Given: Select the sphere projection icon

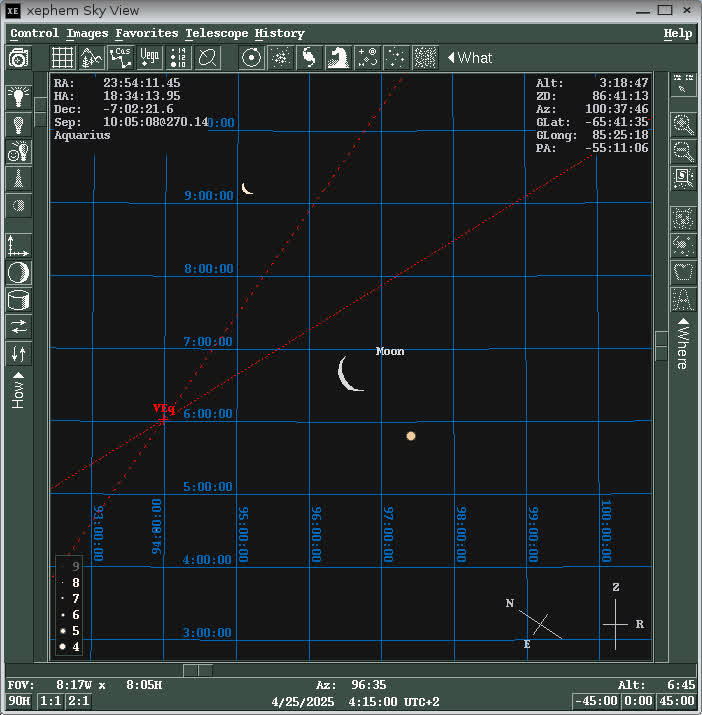Looking at the screenshot, I should (18, 273).
